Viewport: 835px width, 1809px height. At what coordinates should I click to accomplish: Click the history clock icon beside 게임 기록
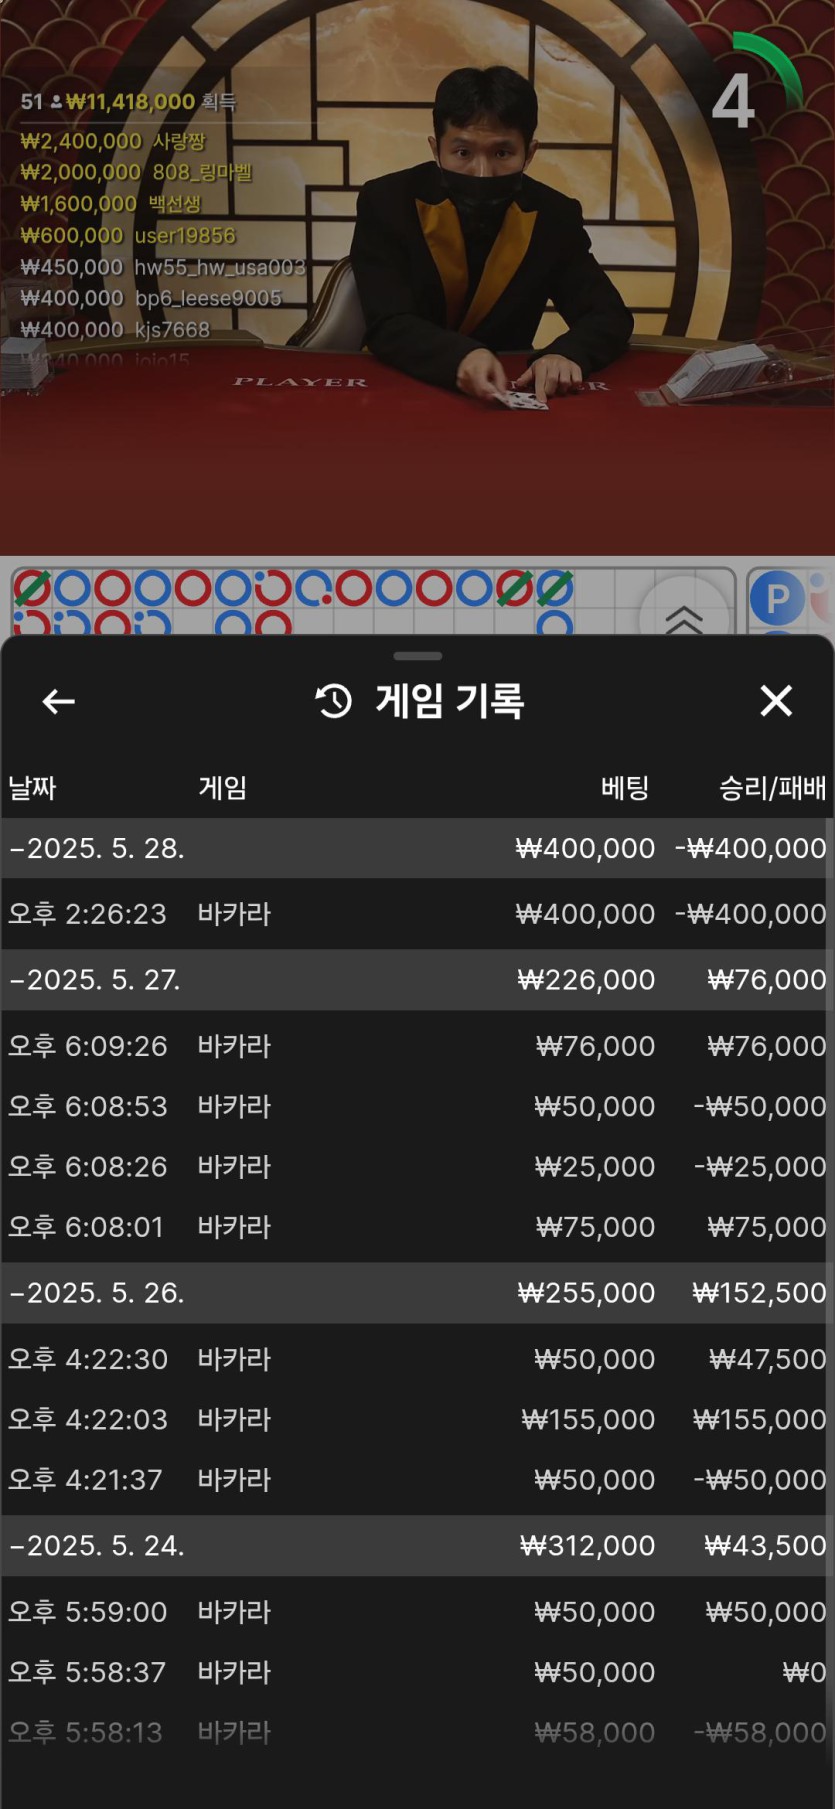334,701
